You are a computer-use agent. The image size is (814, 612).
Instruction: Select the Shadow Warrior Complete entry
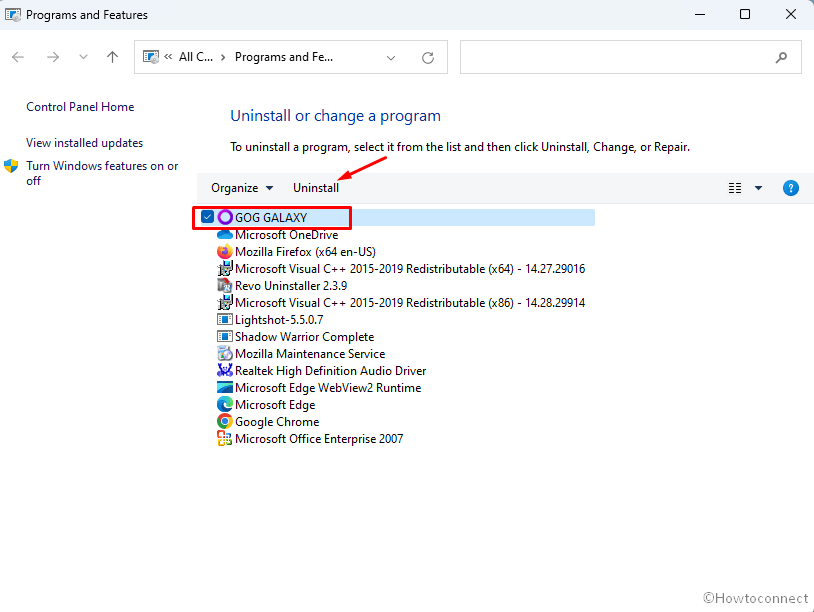point(304,337)
